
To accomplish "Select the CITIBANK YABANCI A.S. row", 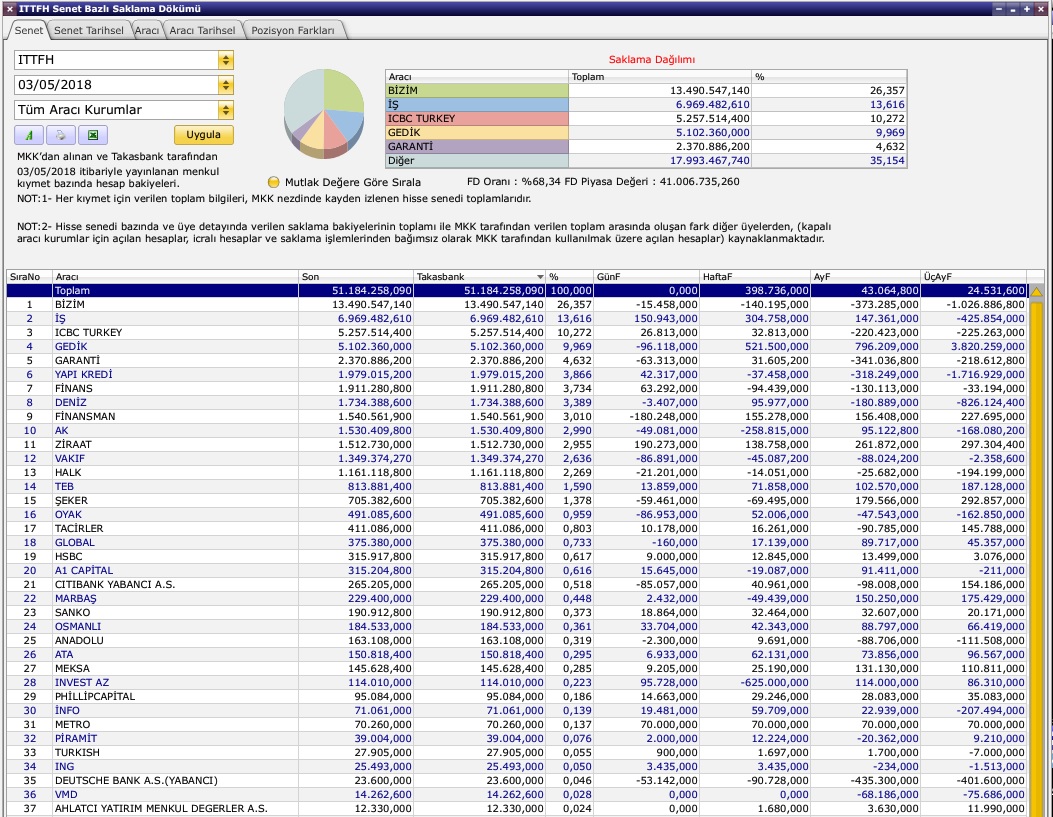I will click(516, 585).
